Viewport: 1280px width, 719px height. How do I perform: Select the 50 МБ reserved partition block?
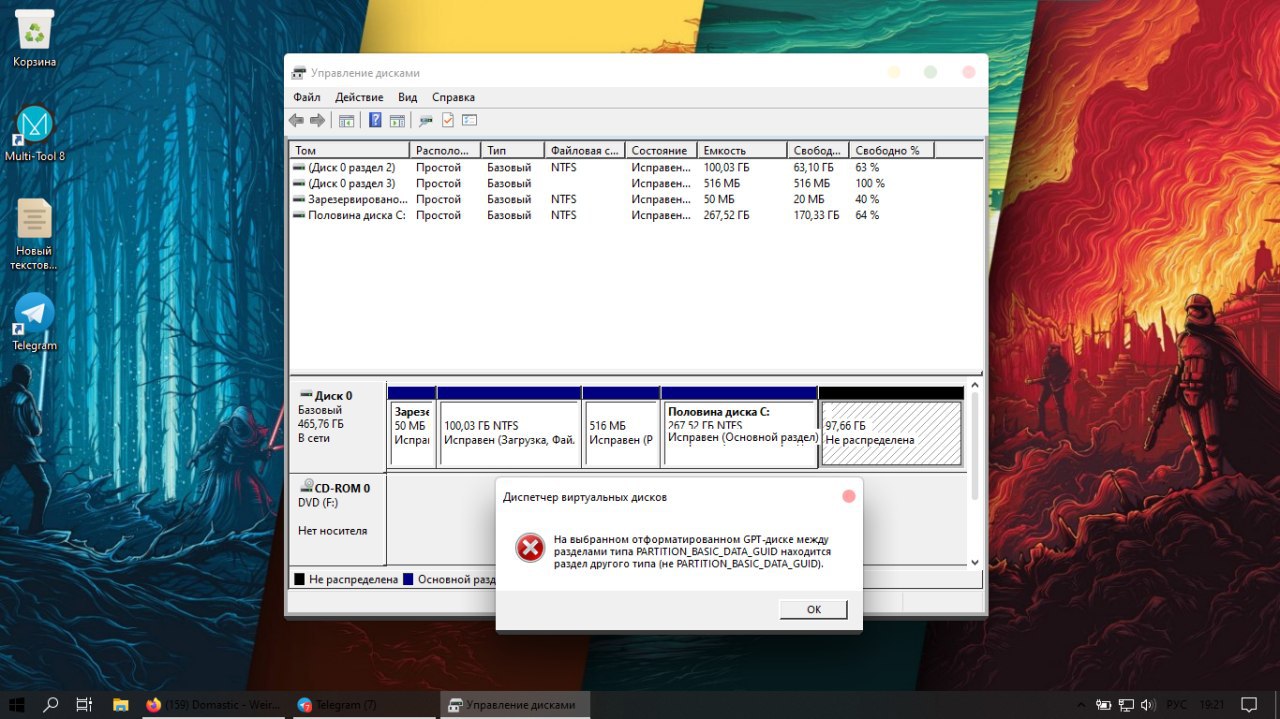[412, 427]
